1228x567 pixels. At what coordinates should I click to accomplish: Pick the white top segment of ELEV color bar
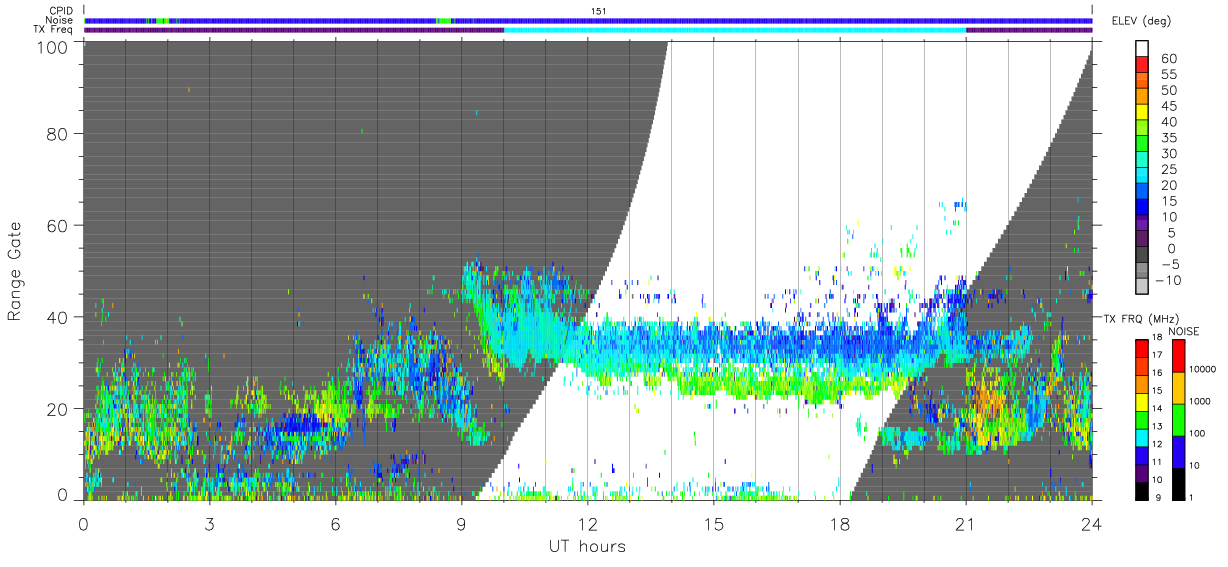(1143, 49)
